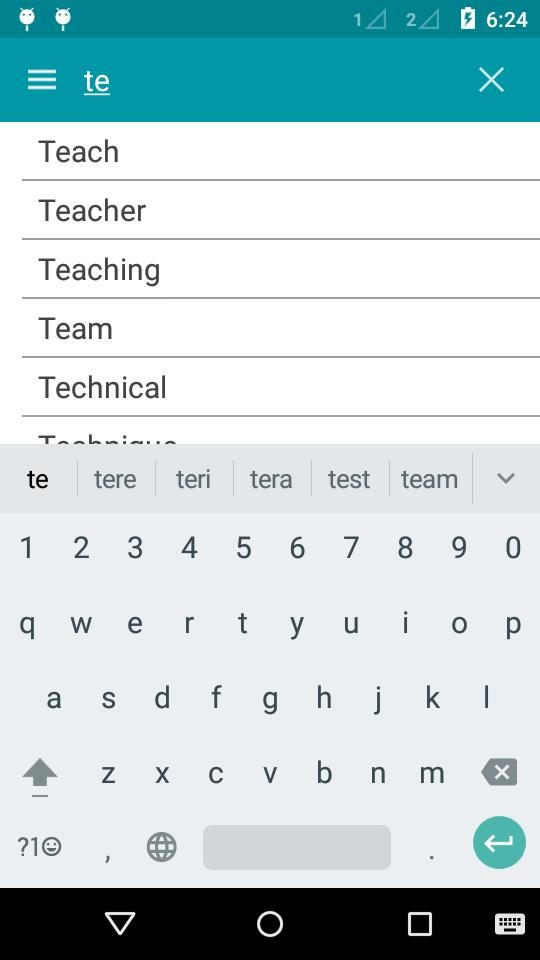Choose the 'tere' keyboard suggestion

click(x=115, y=479)
